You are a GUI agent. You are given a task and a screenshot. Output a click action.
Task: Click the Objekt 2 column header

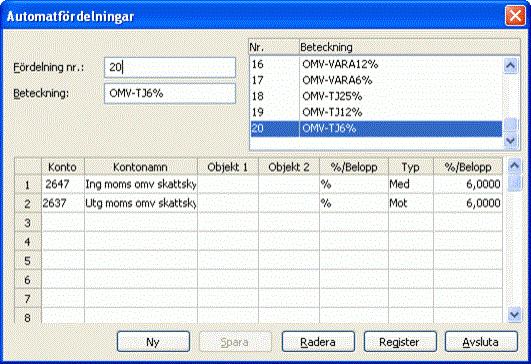(289, 167)
